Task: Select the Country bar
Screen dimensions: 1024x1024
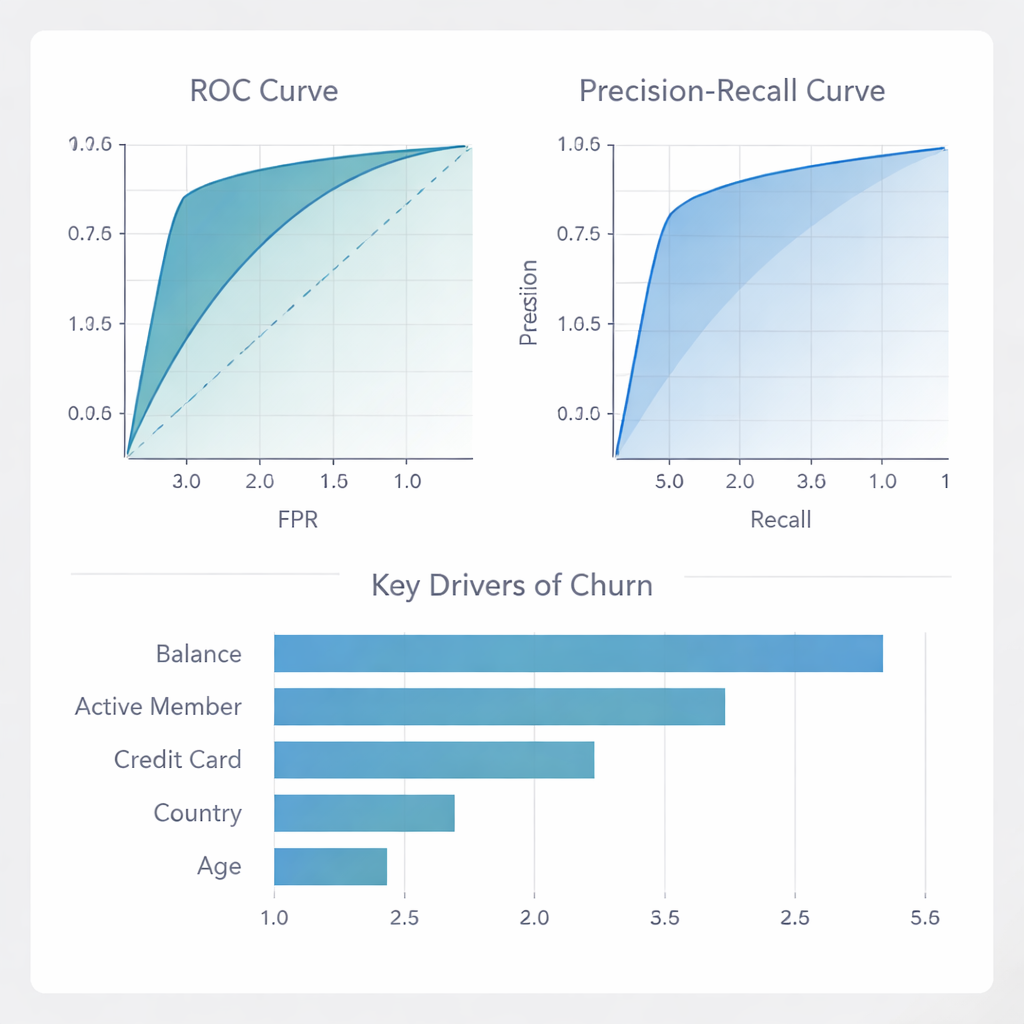Action: [364, 812]
